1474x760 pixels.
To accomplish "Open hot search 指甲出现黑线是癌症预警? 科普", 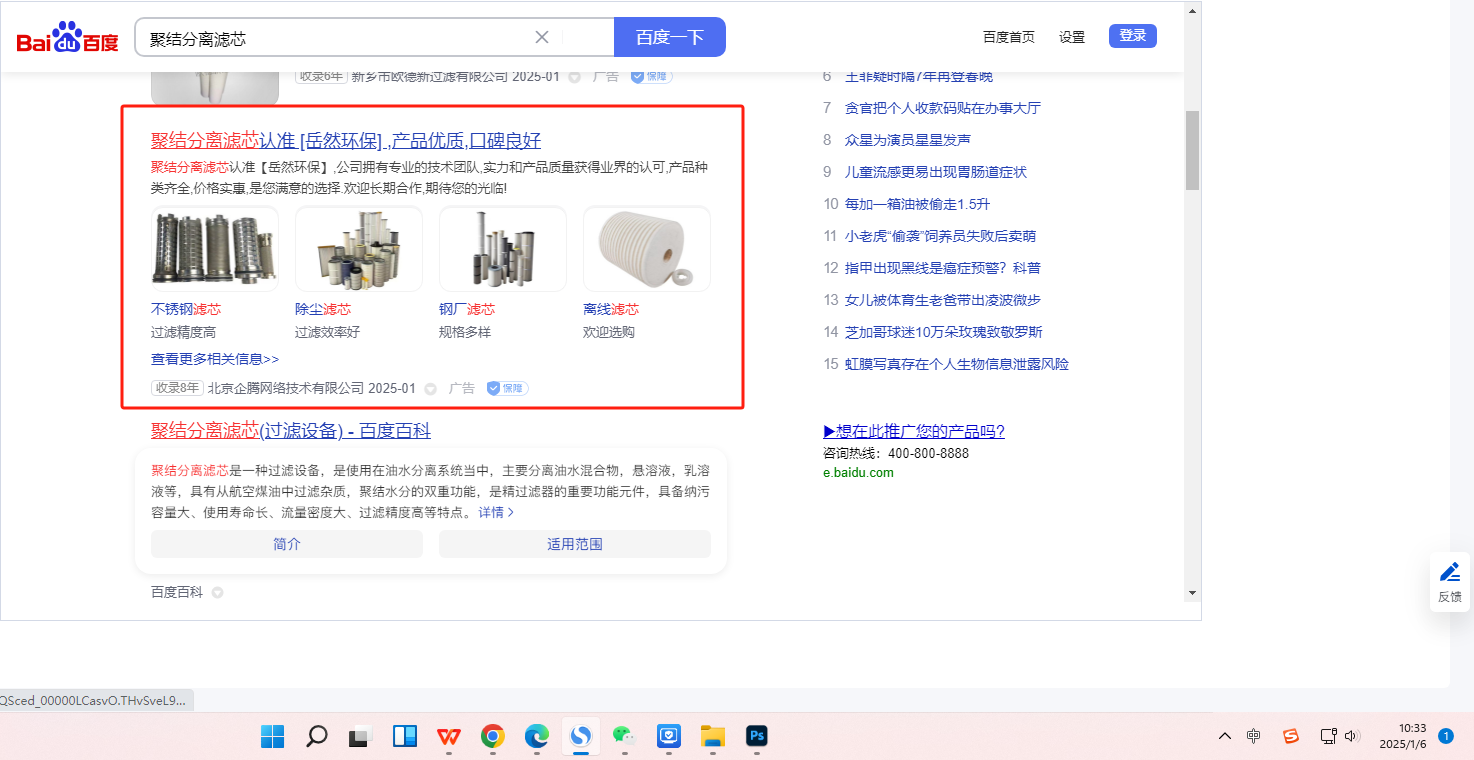I will point(943,268).
